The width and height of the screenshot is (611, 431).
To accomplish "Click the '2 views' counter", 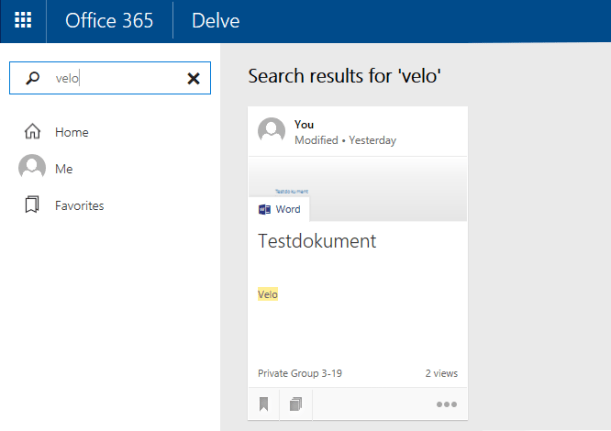I will (x=440, y=373).
